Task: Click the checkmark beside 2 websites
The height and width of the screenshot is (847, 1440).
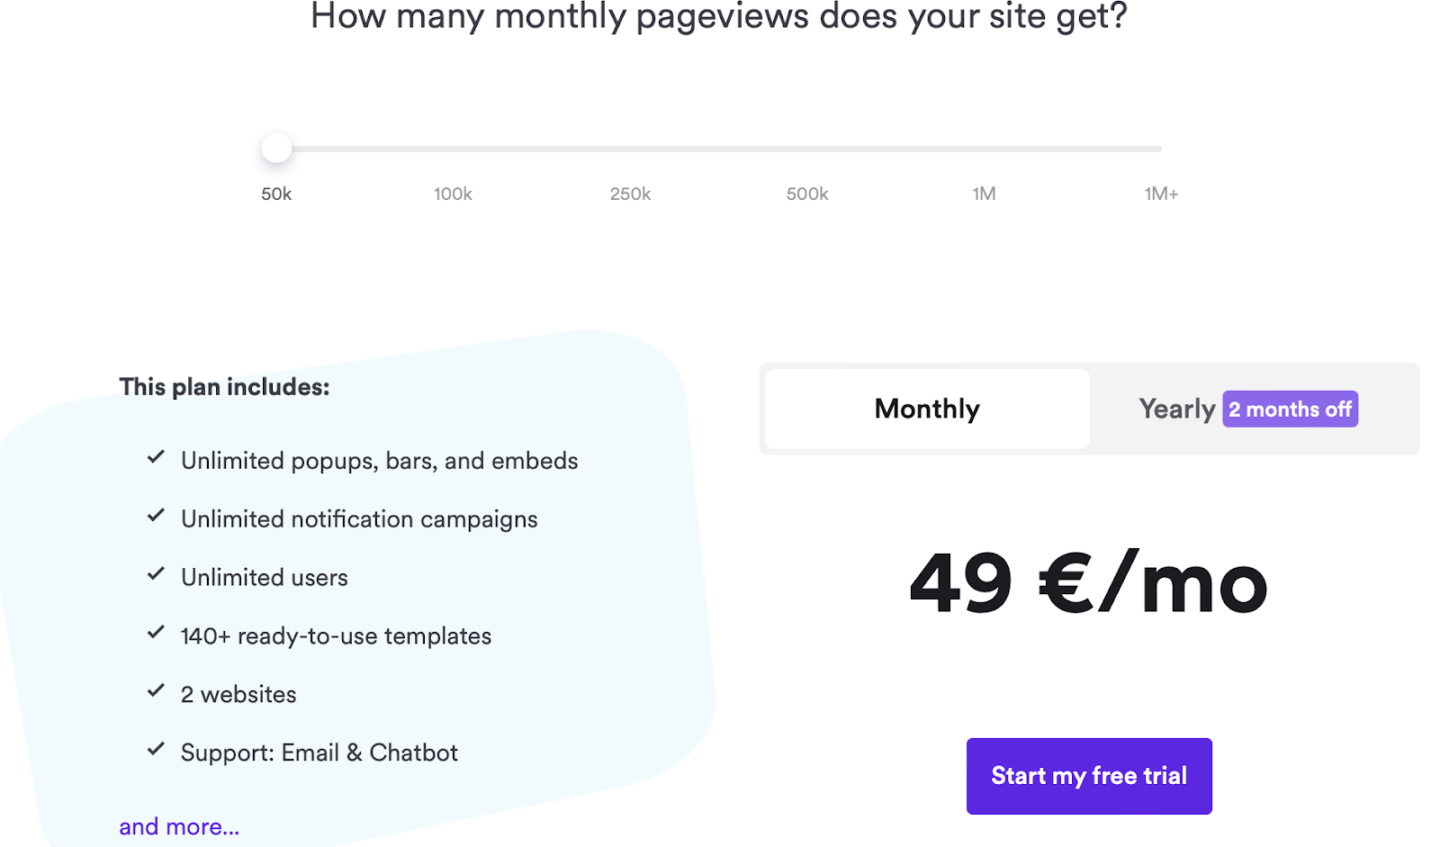Action: point(156,690)
